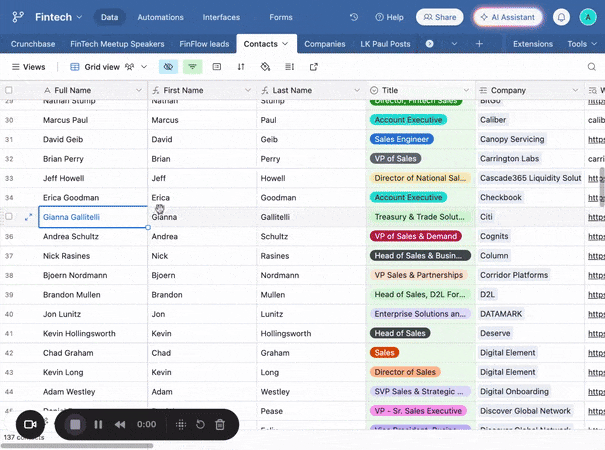605x450 pixels.
Task: Open the row height icon
Action: pos(289,67)
